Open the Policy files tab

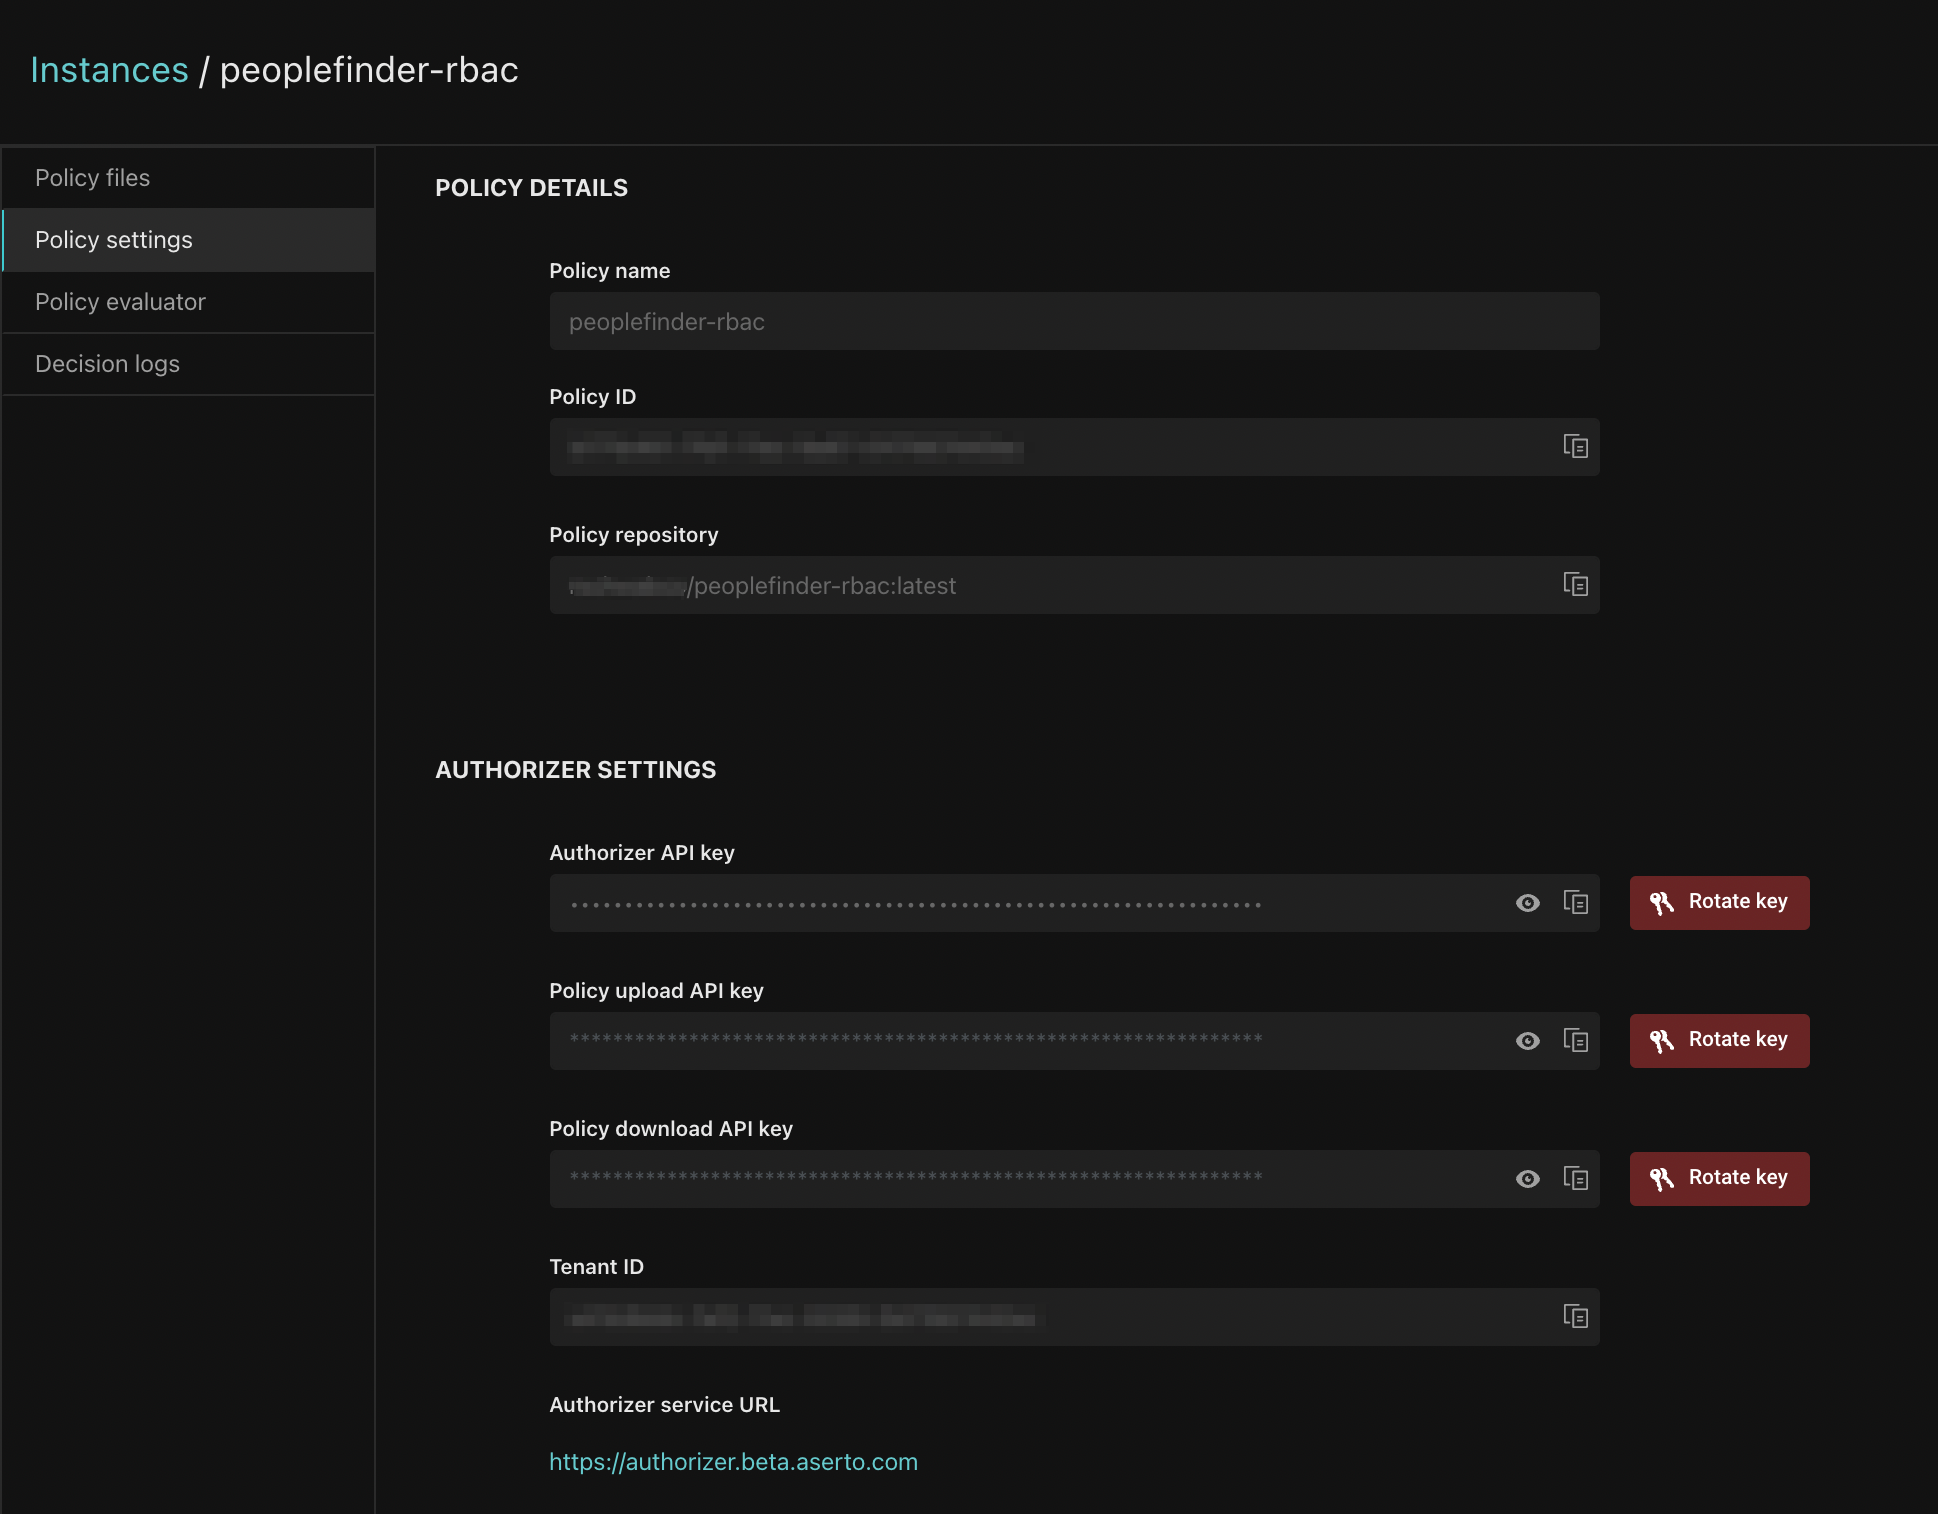pyautogui.click(x=92, y=178)
